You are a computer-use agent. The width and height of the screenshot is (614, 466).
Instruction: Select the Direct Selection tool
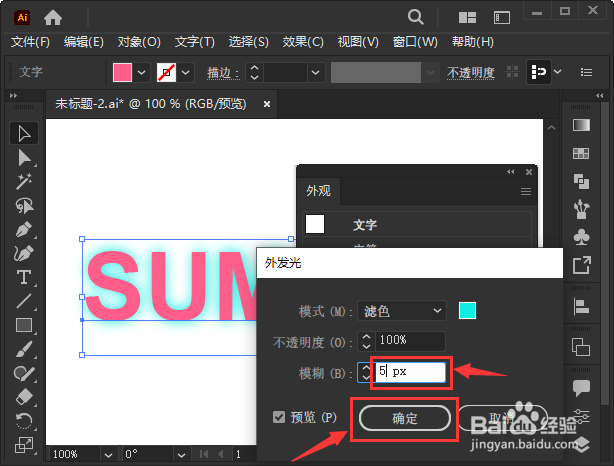click(24, 158)
